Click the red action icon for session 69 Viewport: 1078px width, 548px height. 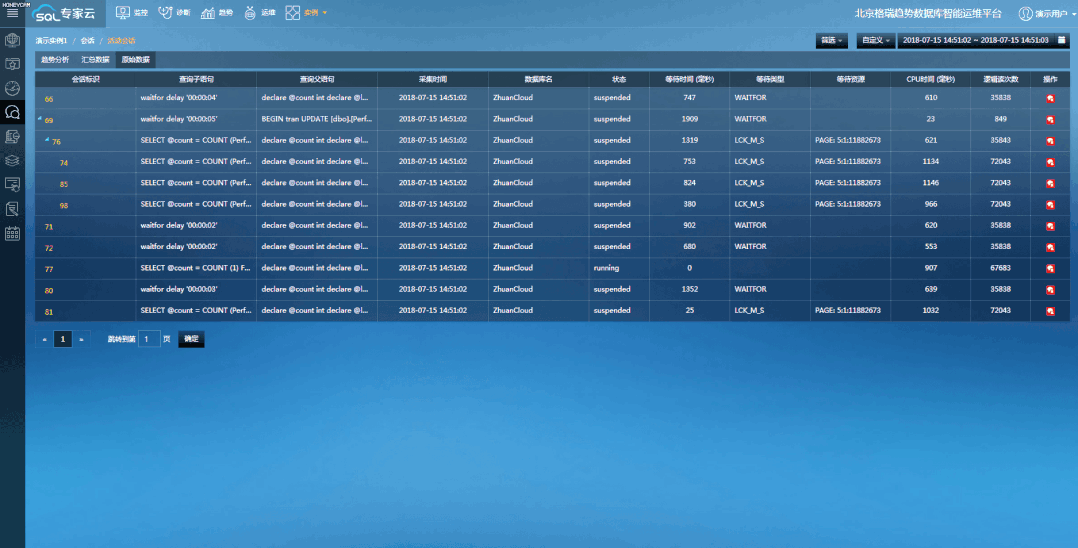tap(1050, 120)
